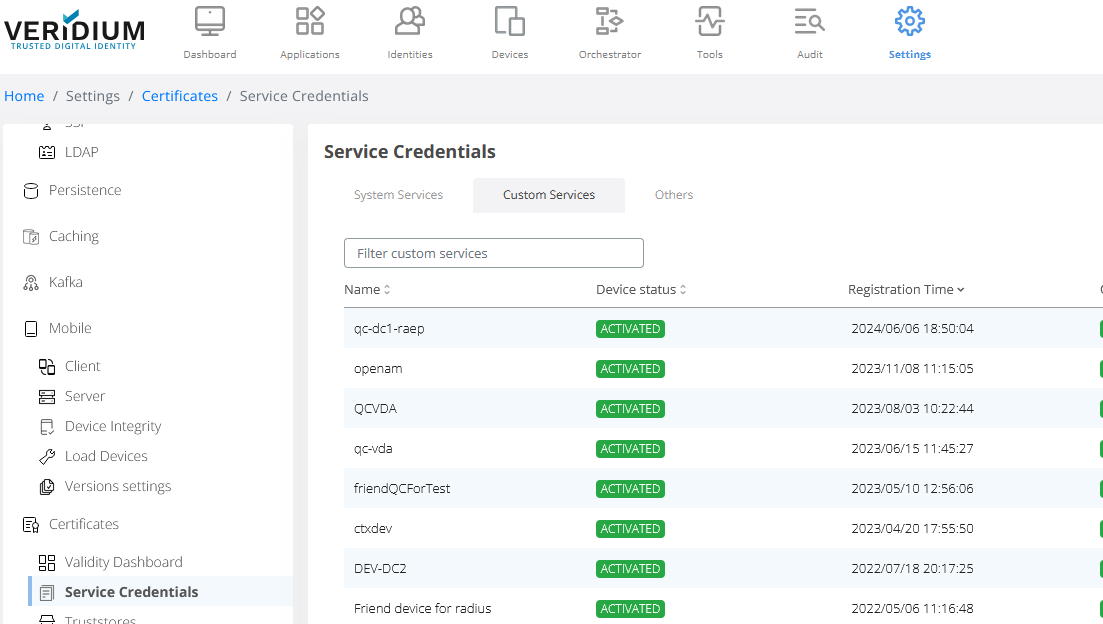Open the Orchestrator icon
This screenshot has height=624, width=1103.
click(610, 21)
